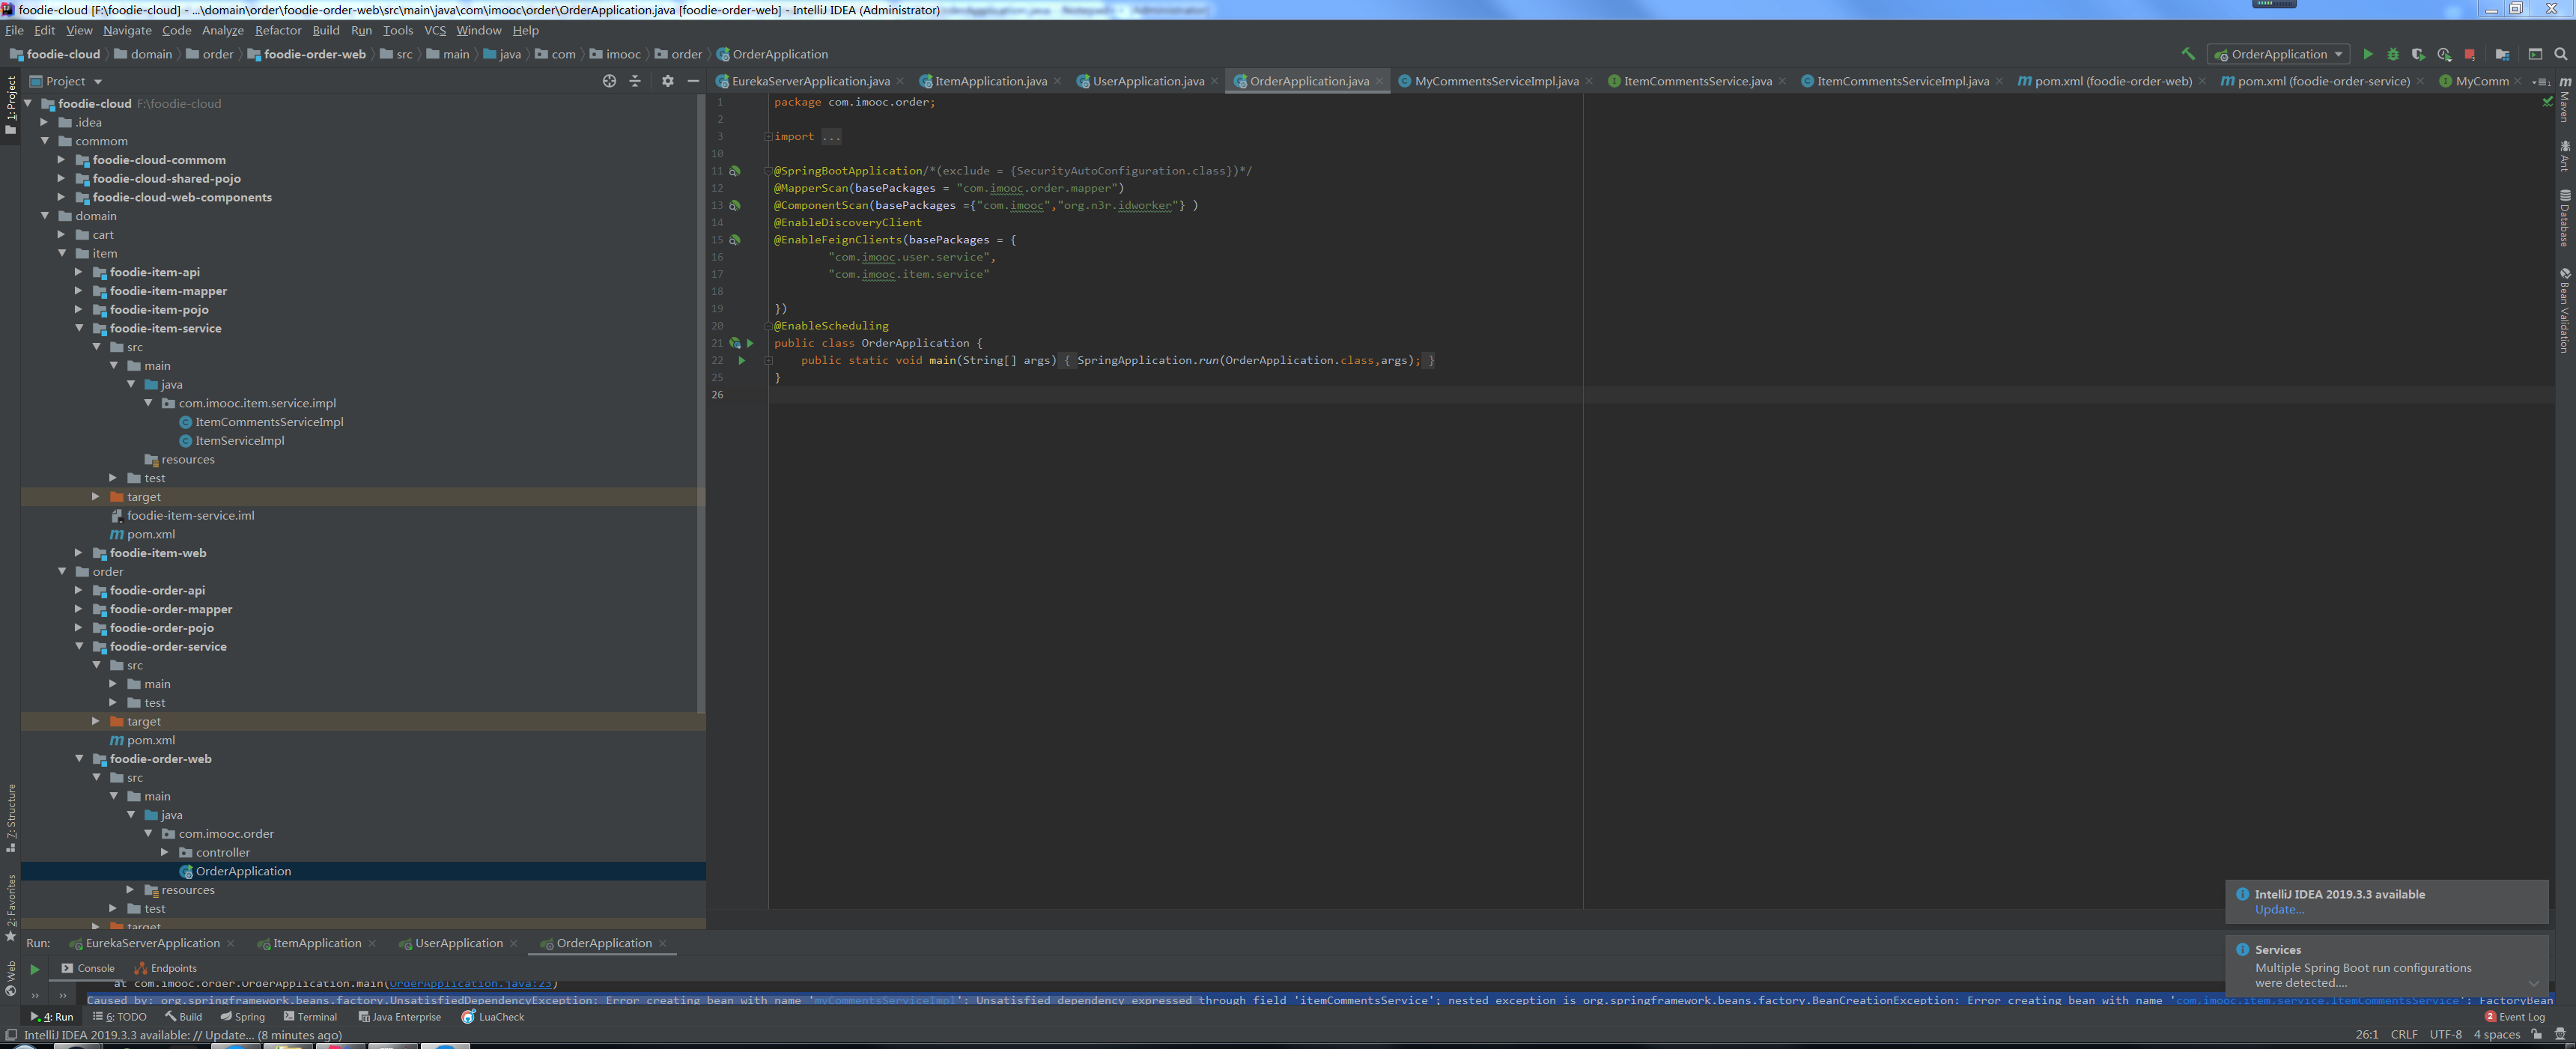Open the Project Structure icon
The height and width of the screenshot is (1049, 2576).
[2502, 54]
